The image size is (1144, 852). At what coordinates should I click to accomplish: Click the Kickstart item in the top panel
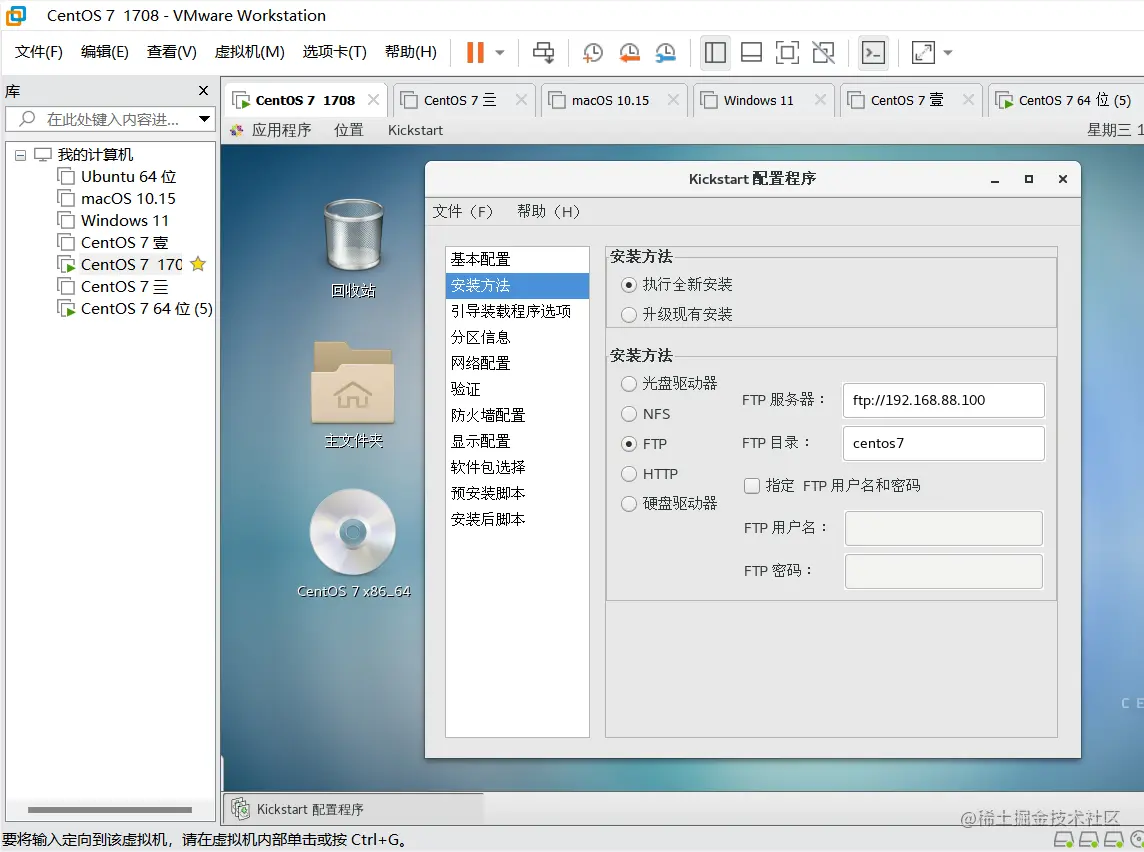(x=415, y=130)
